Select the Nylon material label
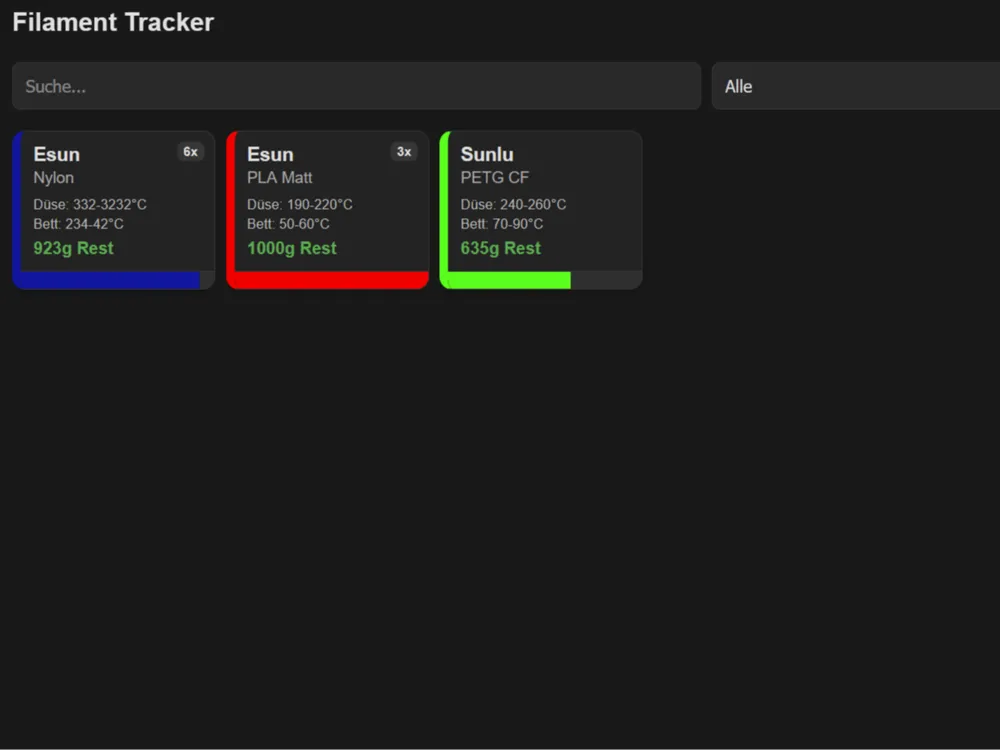Screen dimensions: 1000x750 pyautogui.click(x=54, y=177)
